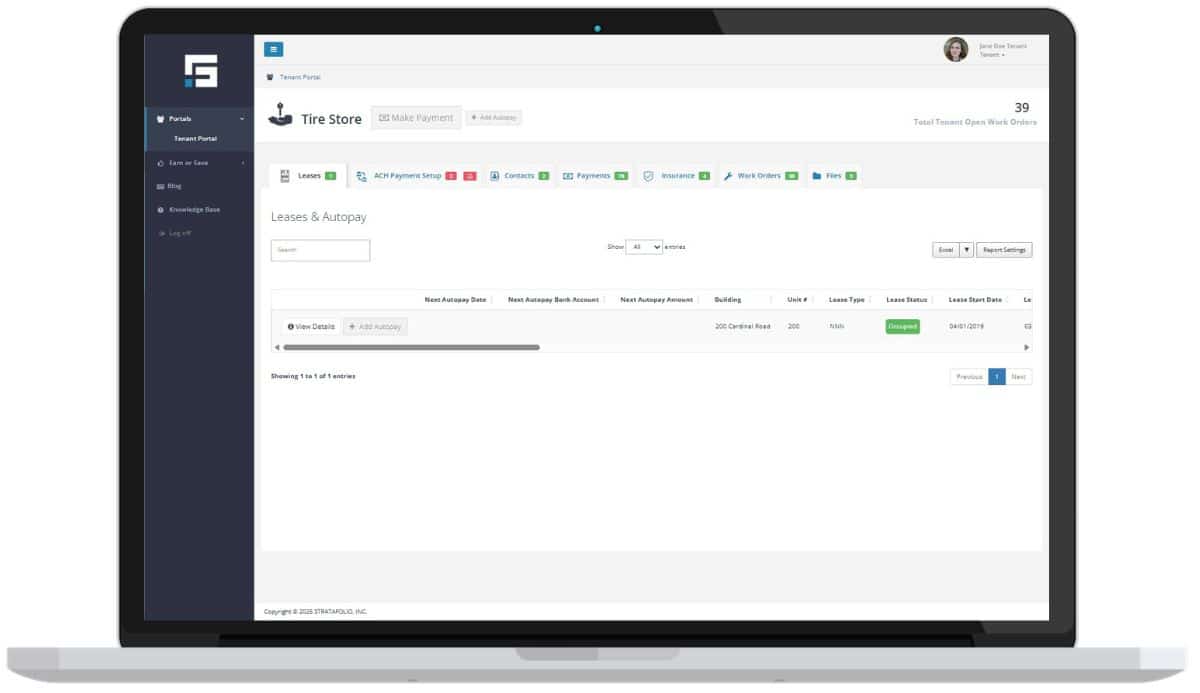Screen dimensions: 1200x693
Task: Click Add Autopay button beside Make Payment
Action: (494, 118)
